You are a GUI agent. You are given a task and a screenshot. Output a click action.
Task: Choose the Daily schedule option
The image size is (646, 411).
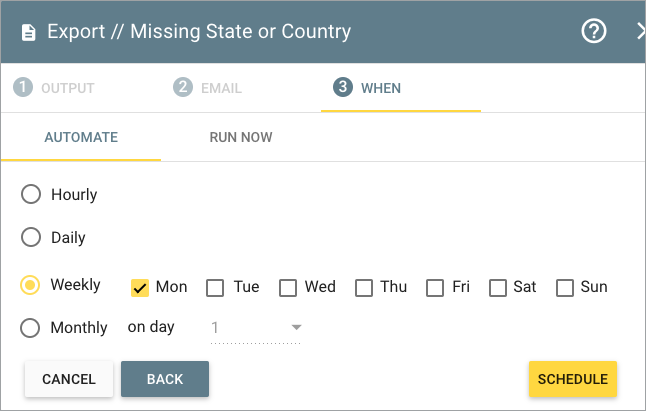coord(31,237)
